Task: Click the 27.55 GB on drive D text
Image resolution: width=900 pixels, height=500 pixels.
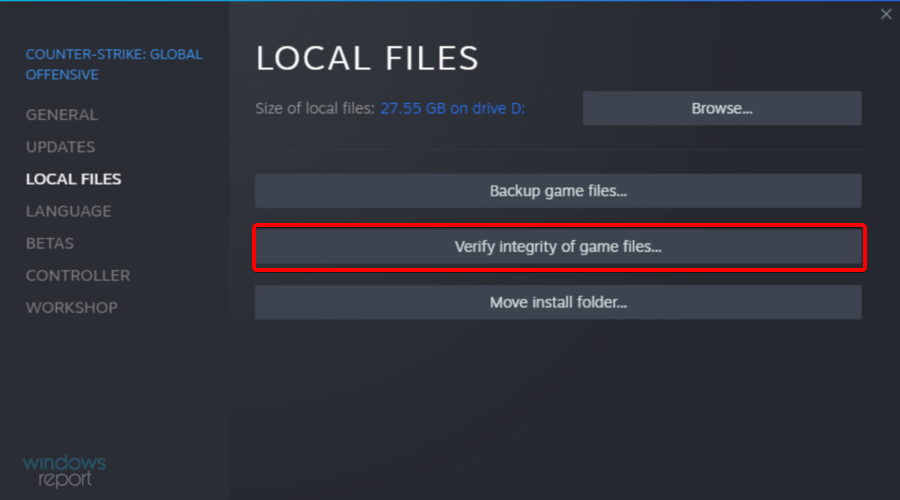Action: click(x=452, y=108)
